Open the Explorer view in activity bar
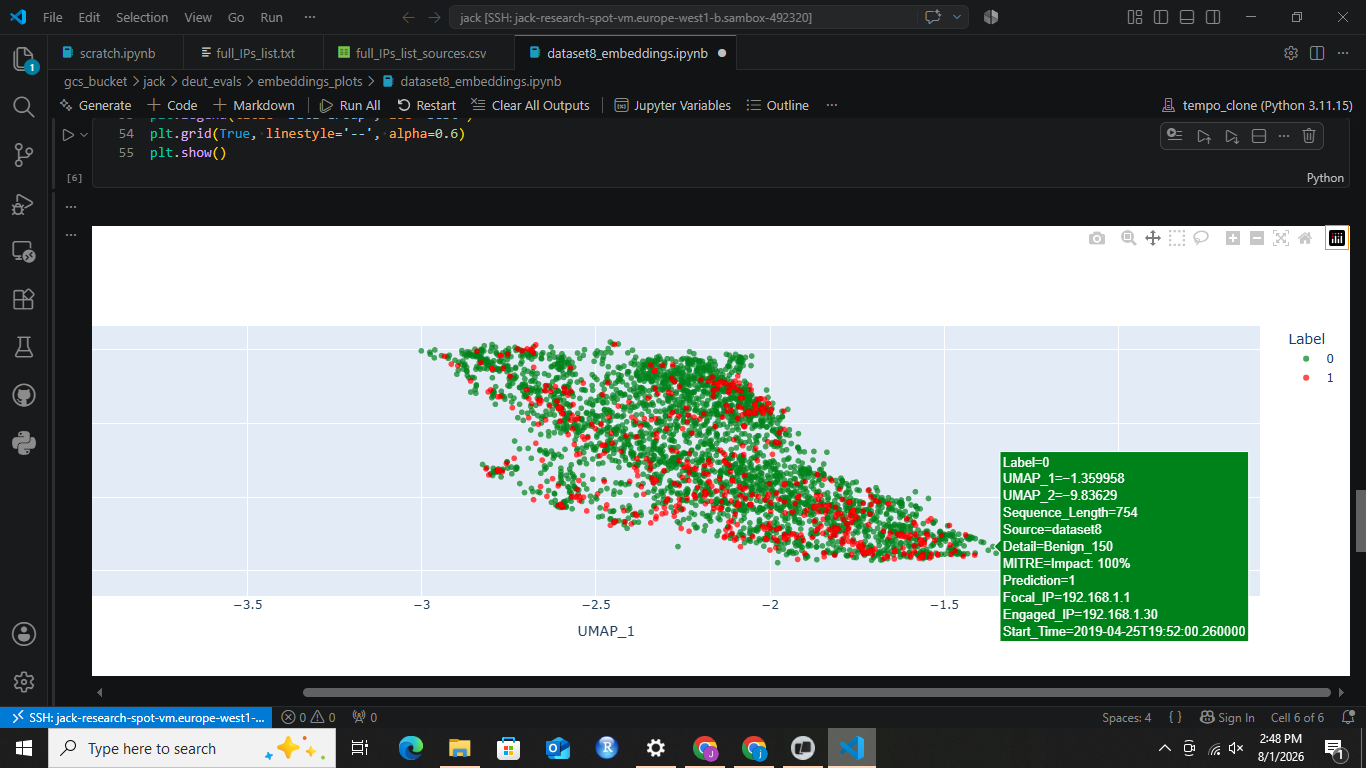The width and height of the screenshot is (1366, 768). (24, 59)
